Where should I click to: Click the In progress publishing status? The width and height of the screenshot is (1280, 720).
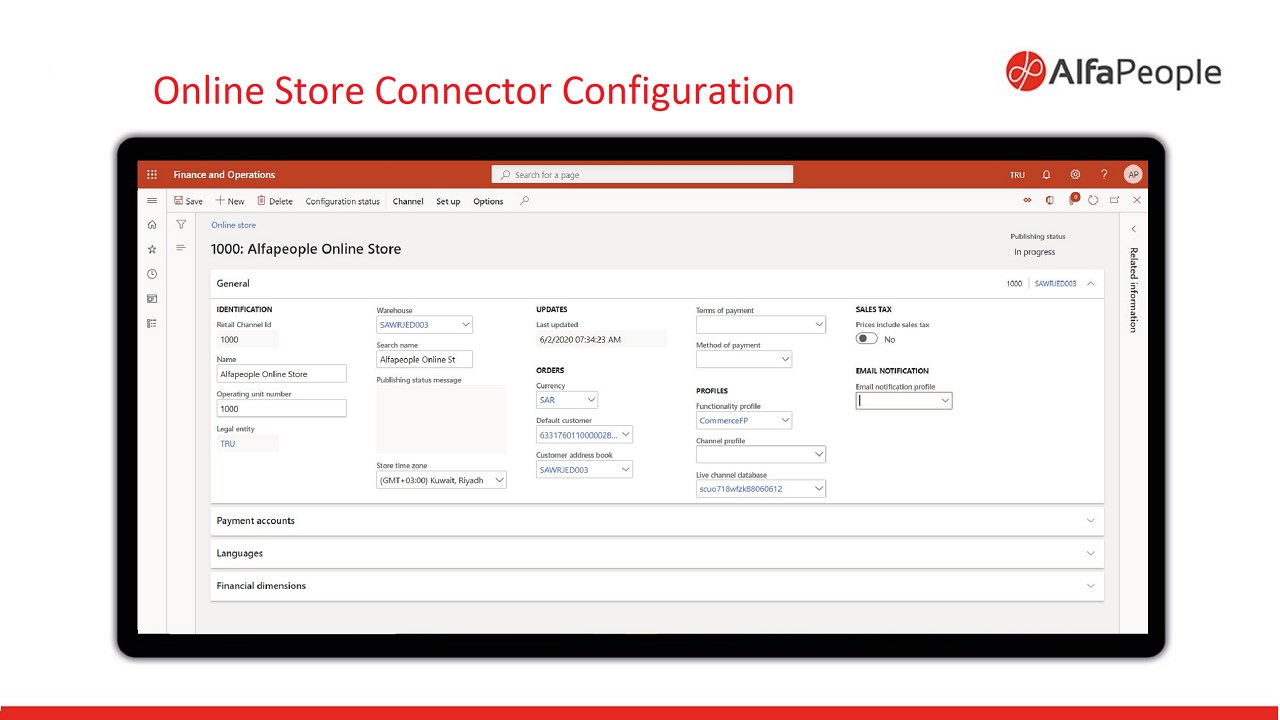click(1034, 252)
